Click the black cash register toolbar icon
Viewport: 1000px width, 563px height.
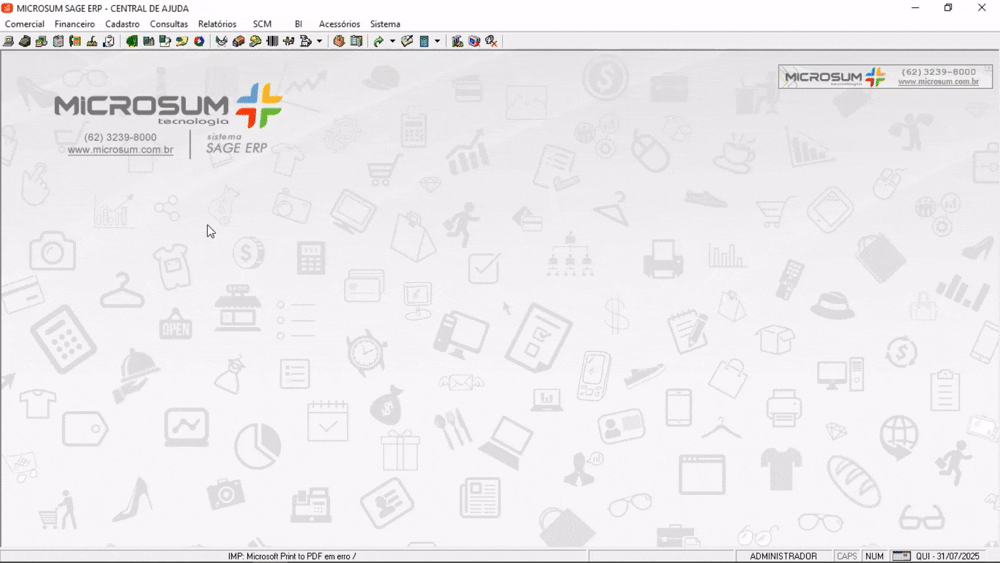click(25, 41)
